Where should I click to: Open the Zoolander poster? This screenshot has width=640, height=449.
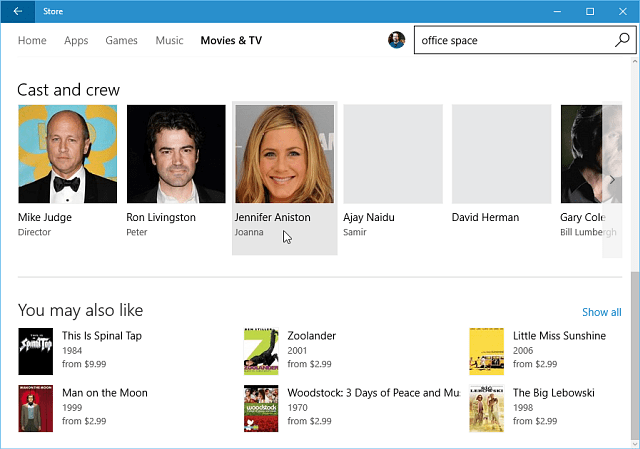point(261,351)
